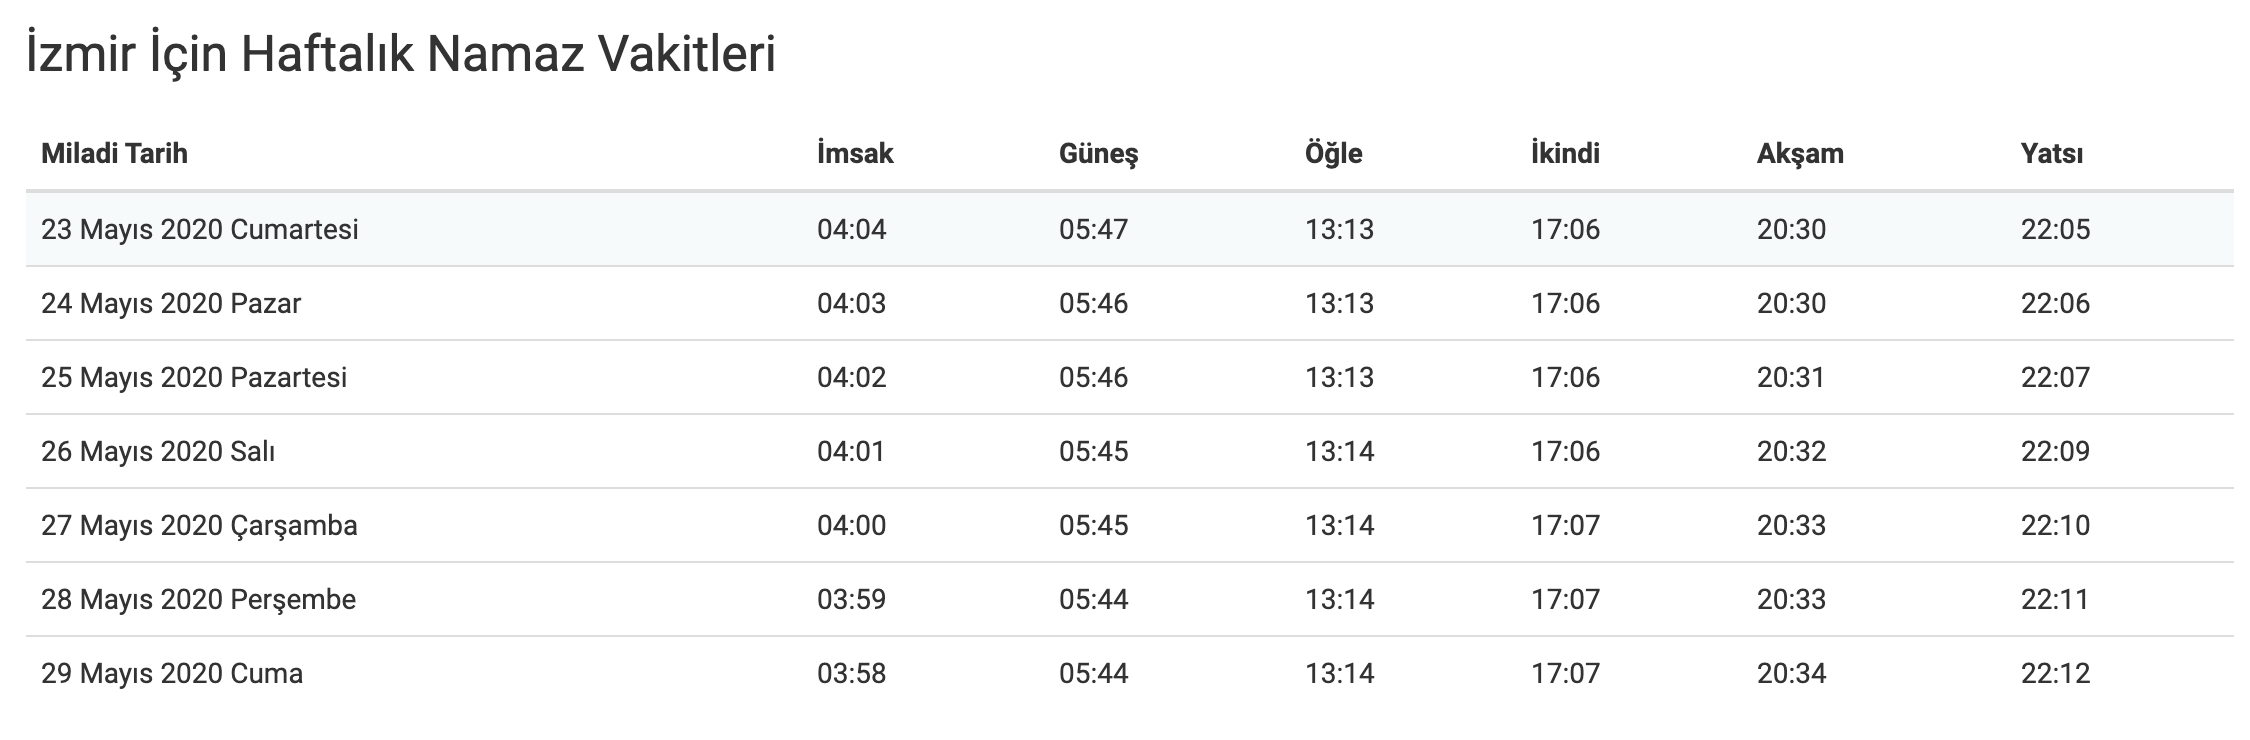Image resolution: width=2250 pixels, height=740 pixels.
Task: Select the Akşam column header
Action: (1800, 154)
